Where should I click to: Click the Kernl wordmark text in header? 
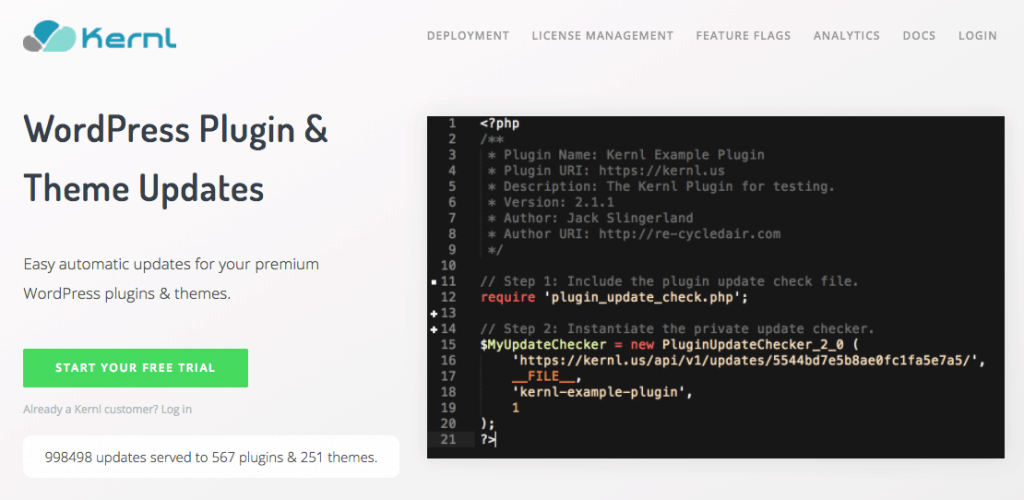[129, 37]
